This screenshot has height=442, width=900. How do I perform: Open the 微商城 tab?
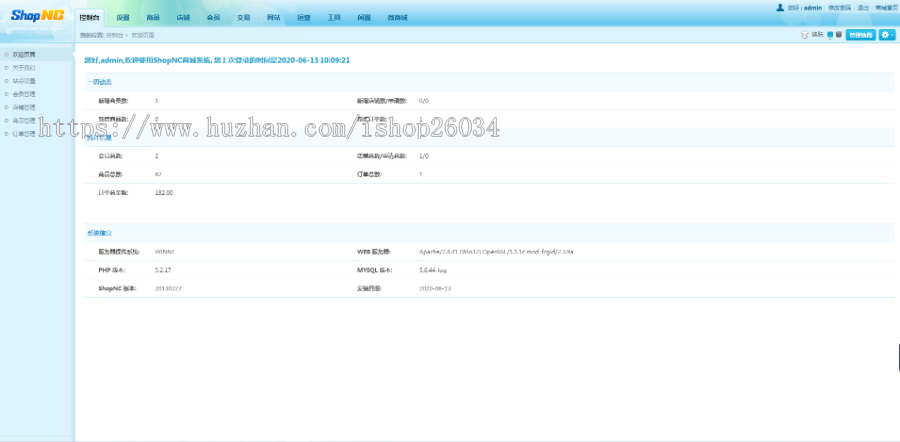coord(397,18)
